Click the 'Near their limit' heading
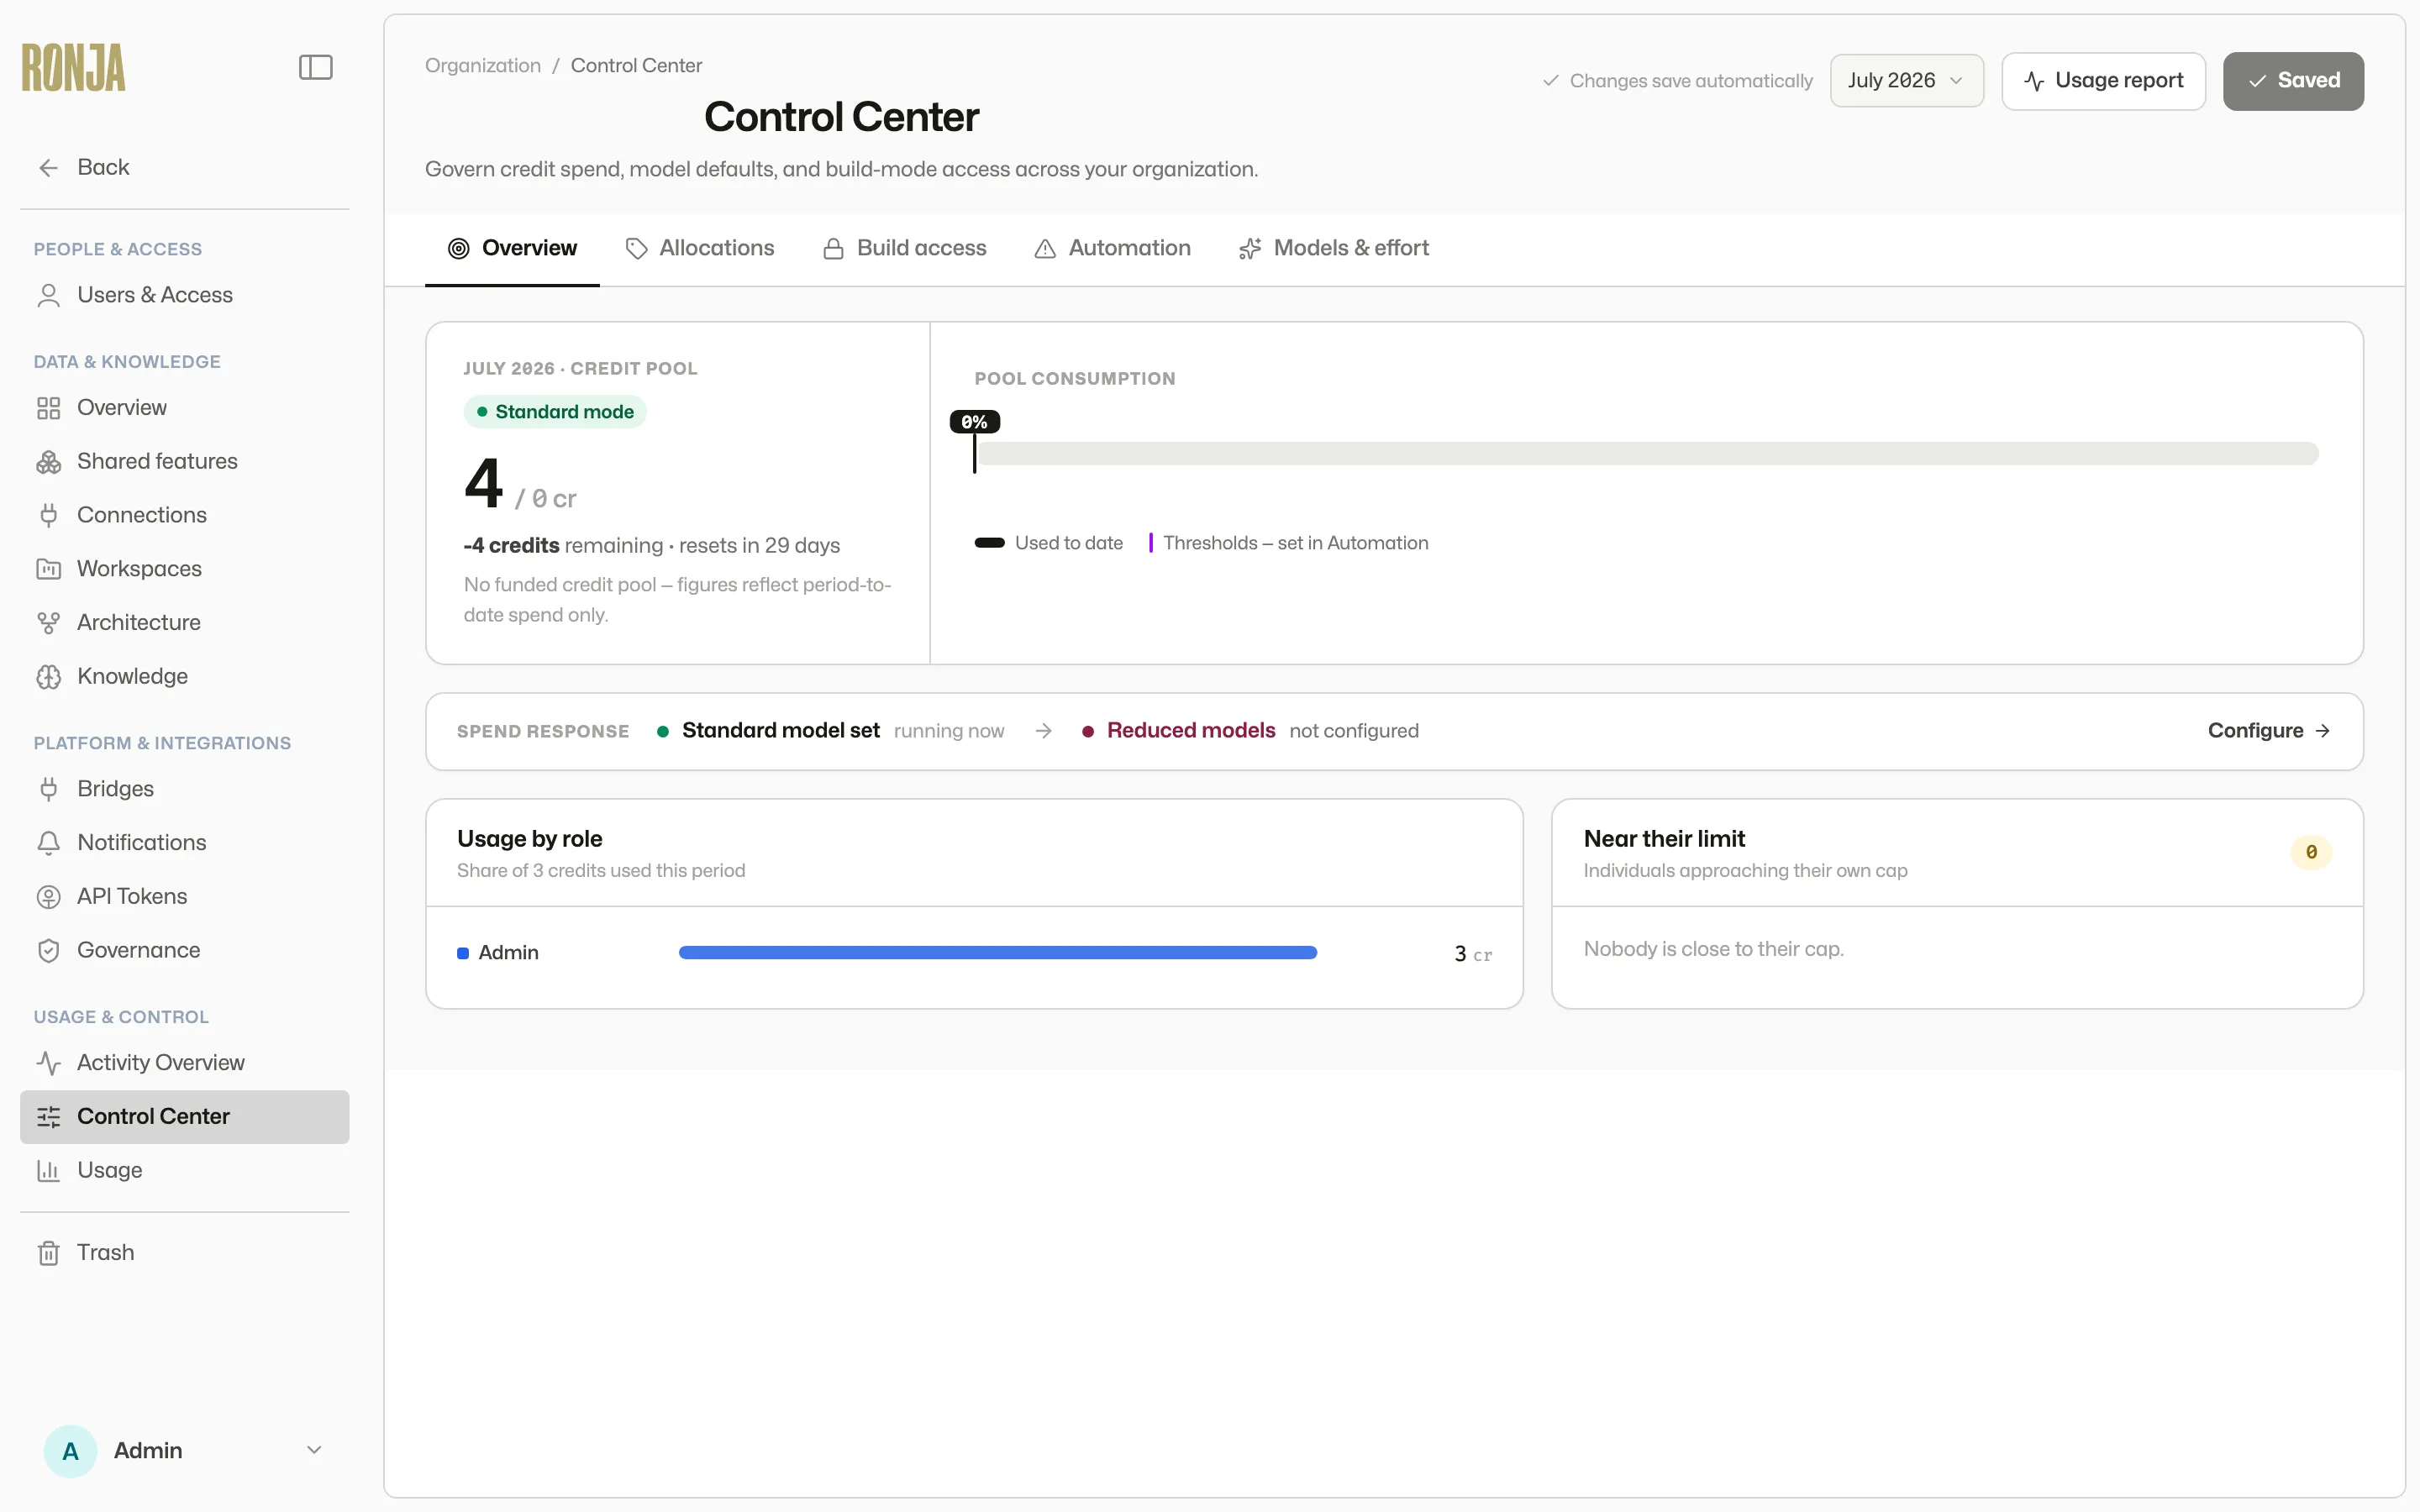 pyautogui.click(x=1664, y=839)
